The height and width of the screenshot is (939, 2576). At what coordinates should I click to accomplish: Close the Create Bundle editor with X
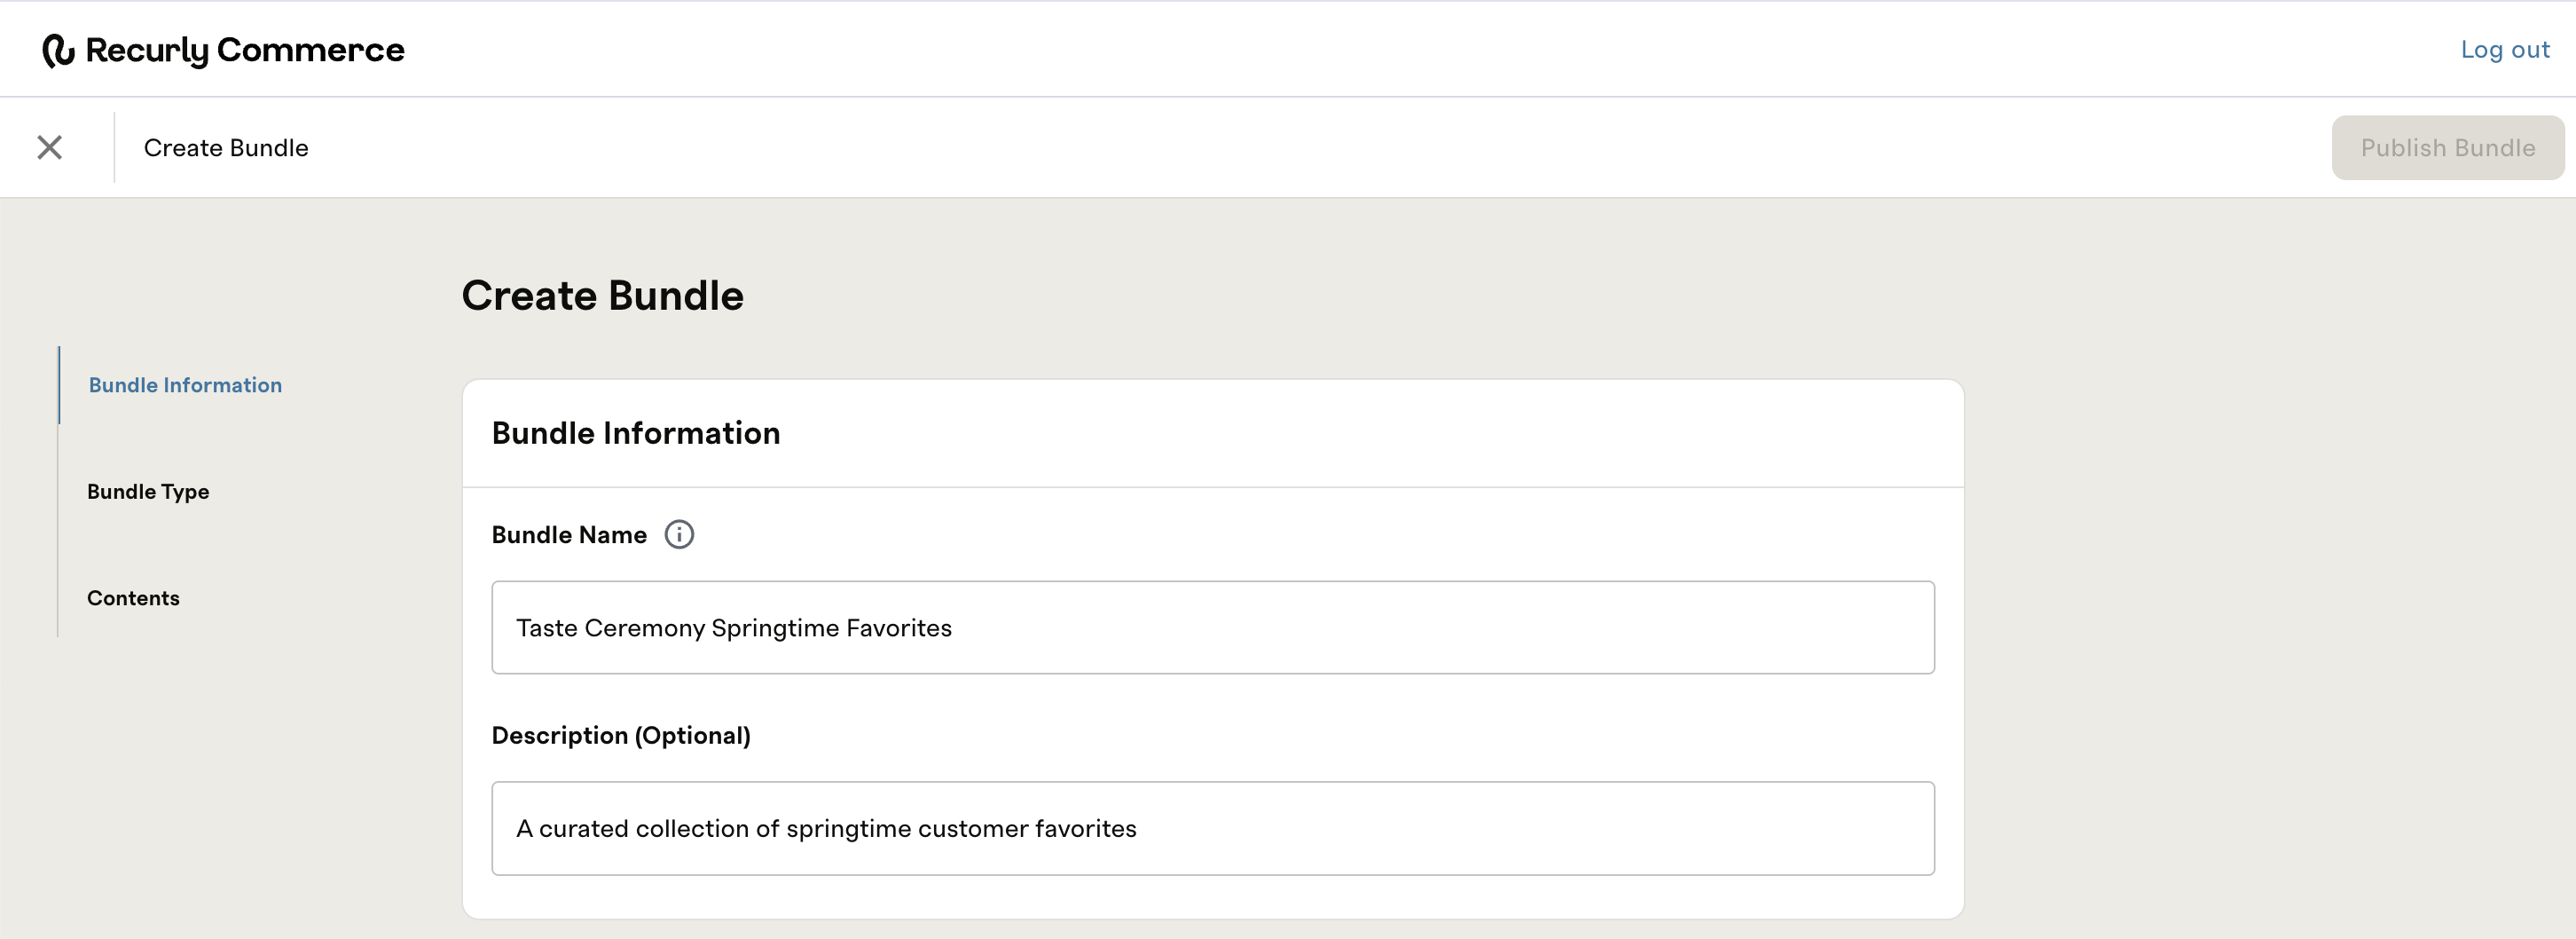point(50,148)
